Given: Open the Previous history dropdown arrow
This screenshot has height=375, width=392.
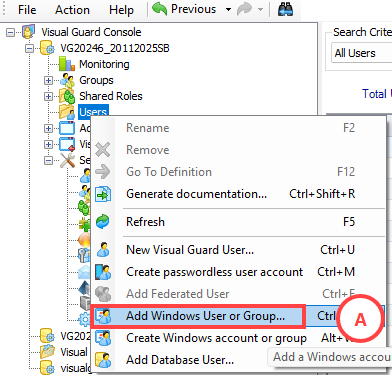Looking at the screenshot, I should tap(228, 9).
